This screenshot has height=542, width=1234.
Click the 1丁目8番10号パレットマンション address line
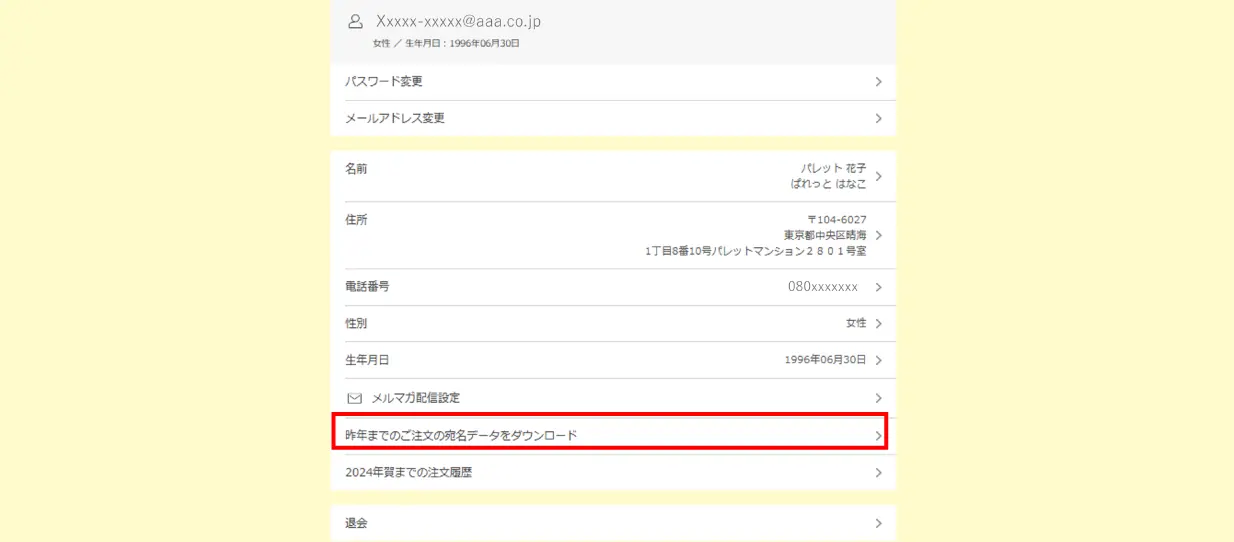point(756,251)
